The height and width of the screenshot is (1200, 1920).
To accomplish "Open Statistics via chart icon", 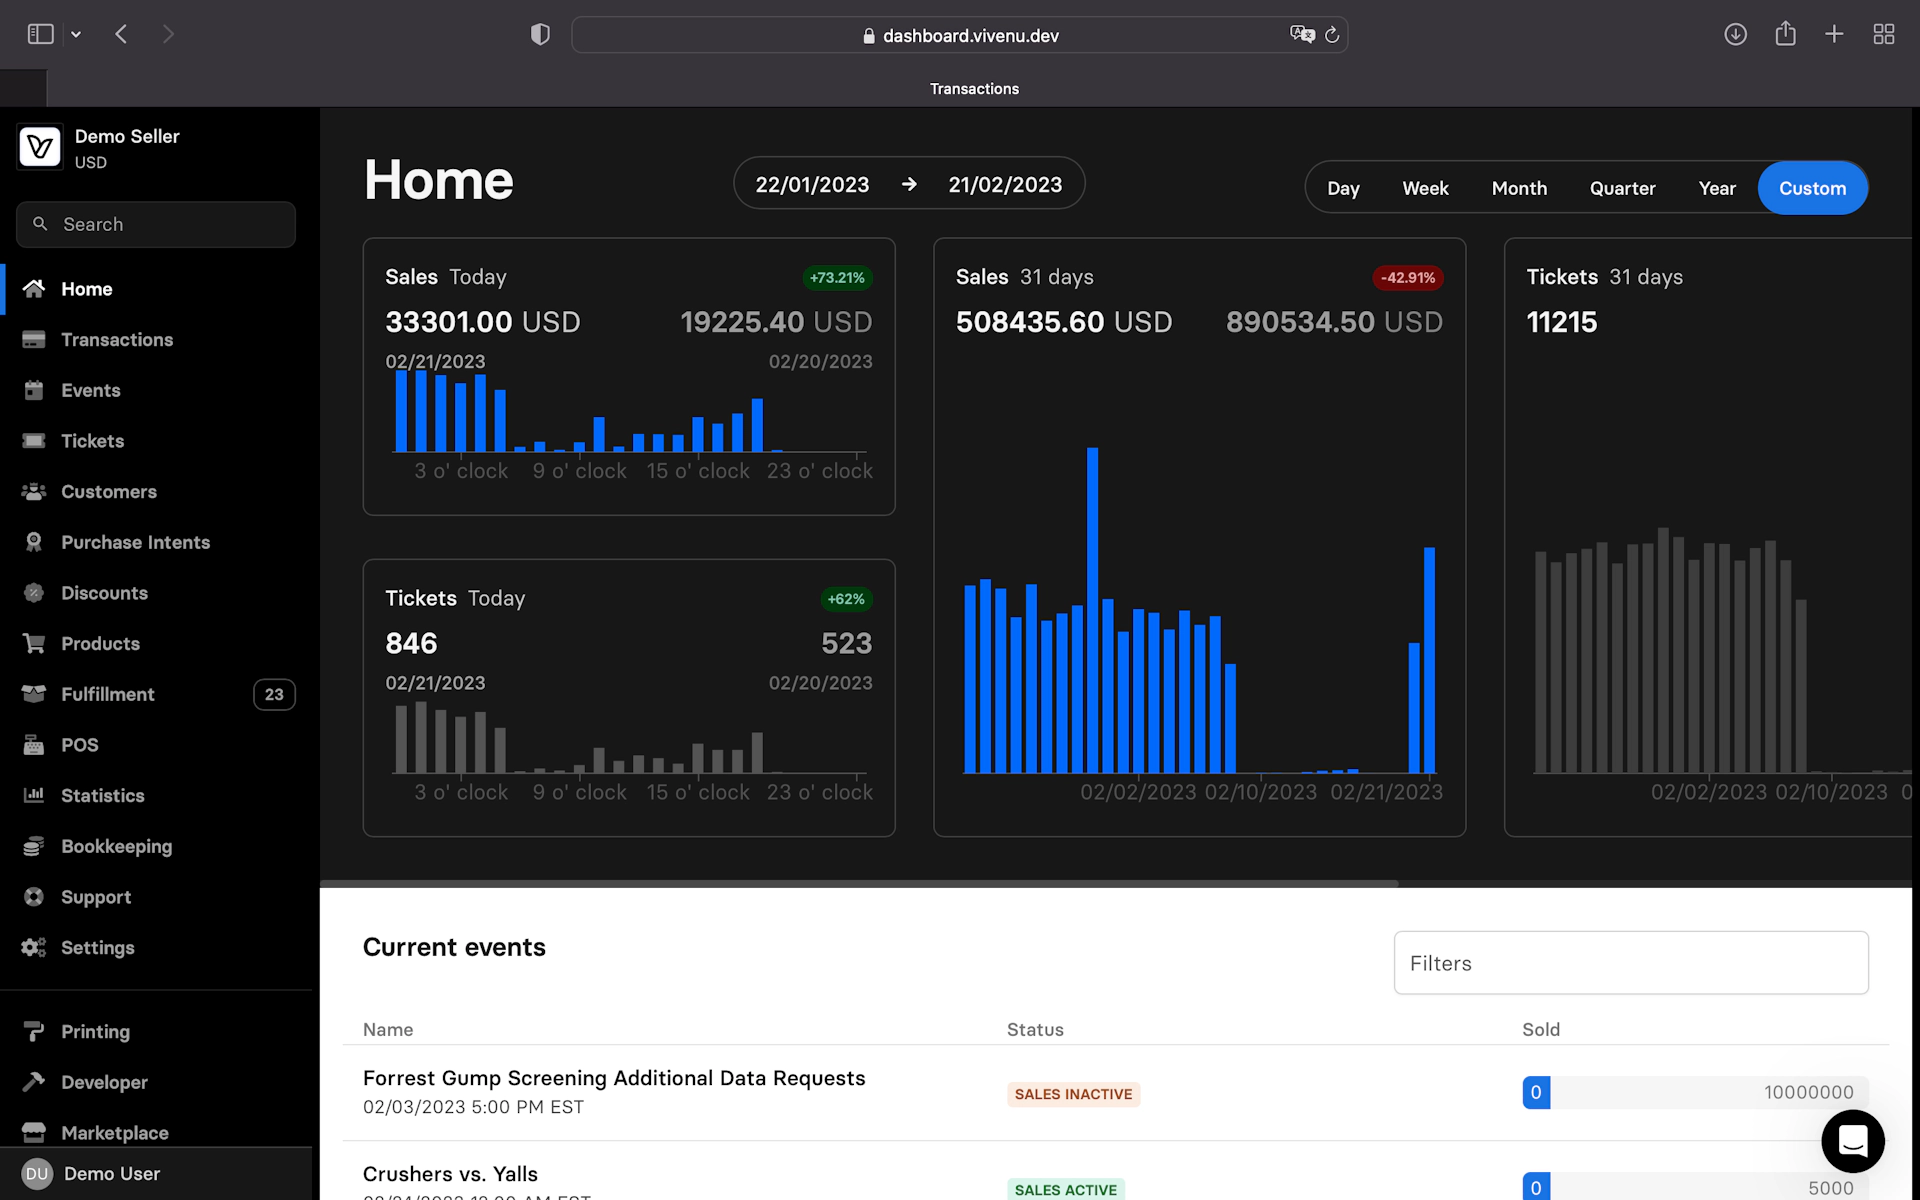I will tap(34, 796).
